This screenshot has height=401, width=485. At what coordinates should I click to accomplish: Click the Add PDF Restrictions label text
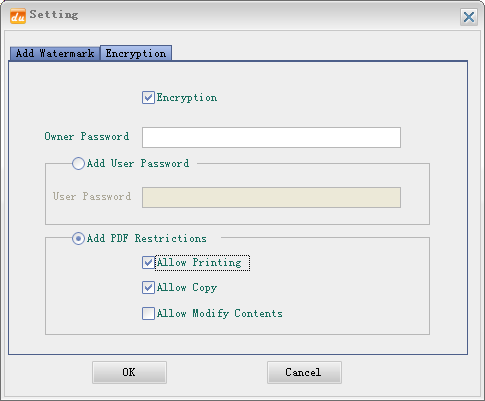(x=147, y=239)
